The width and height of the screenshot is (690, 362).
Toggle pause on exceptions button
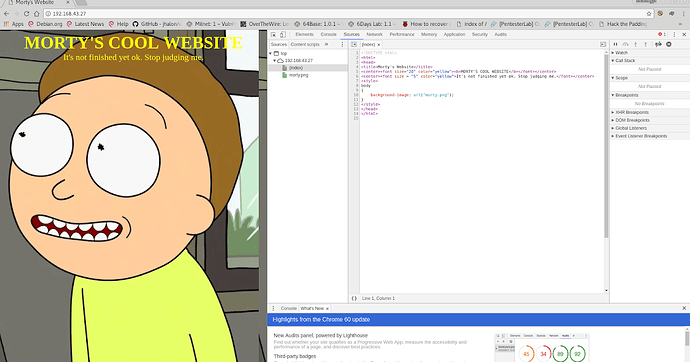click(x=669, y=44)
